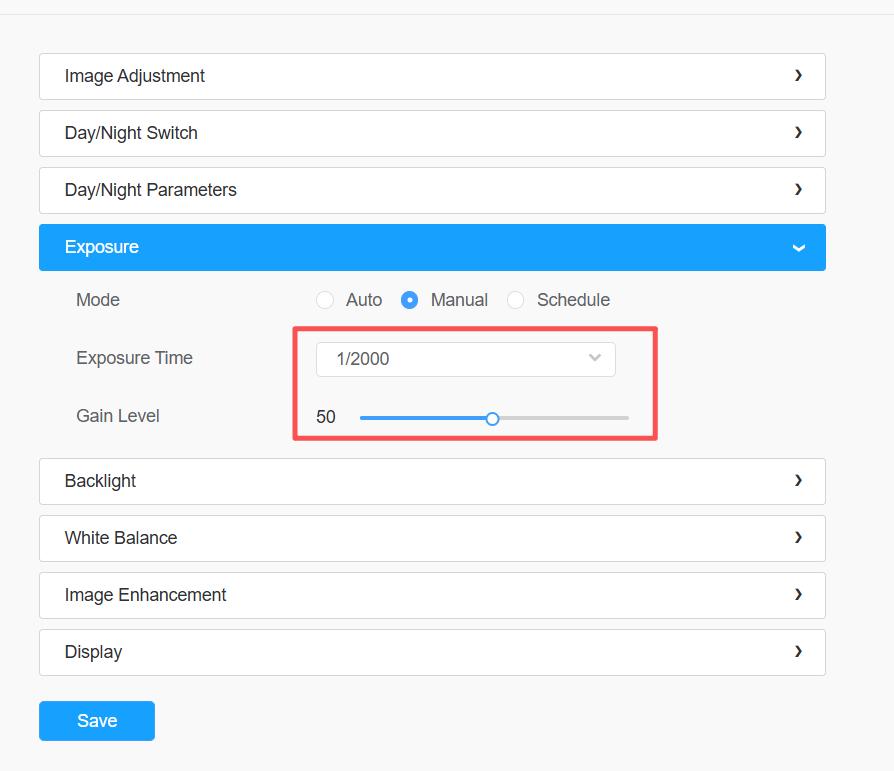Open the Day/Night Parameters panel
The image size is (894, 771).
click(x=432, y=190)
